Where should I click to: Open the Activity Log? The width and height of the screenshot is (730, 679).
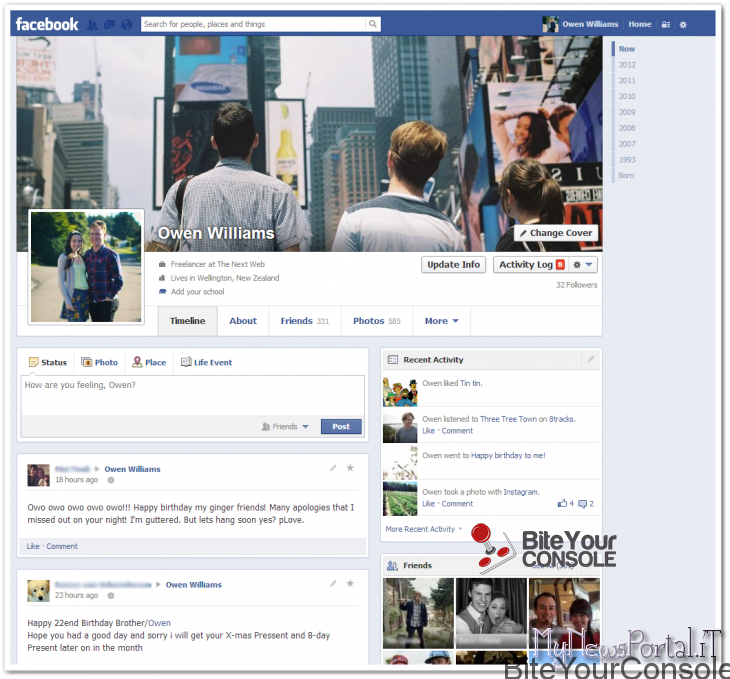pos(531,265)
